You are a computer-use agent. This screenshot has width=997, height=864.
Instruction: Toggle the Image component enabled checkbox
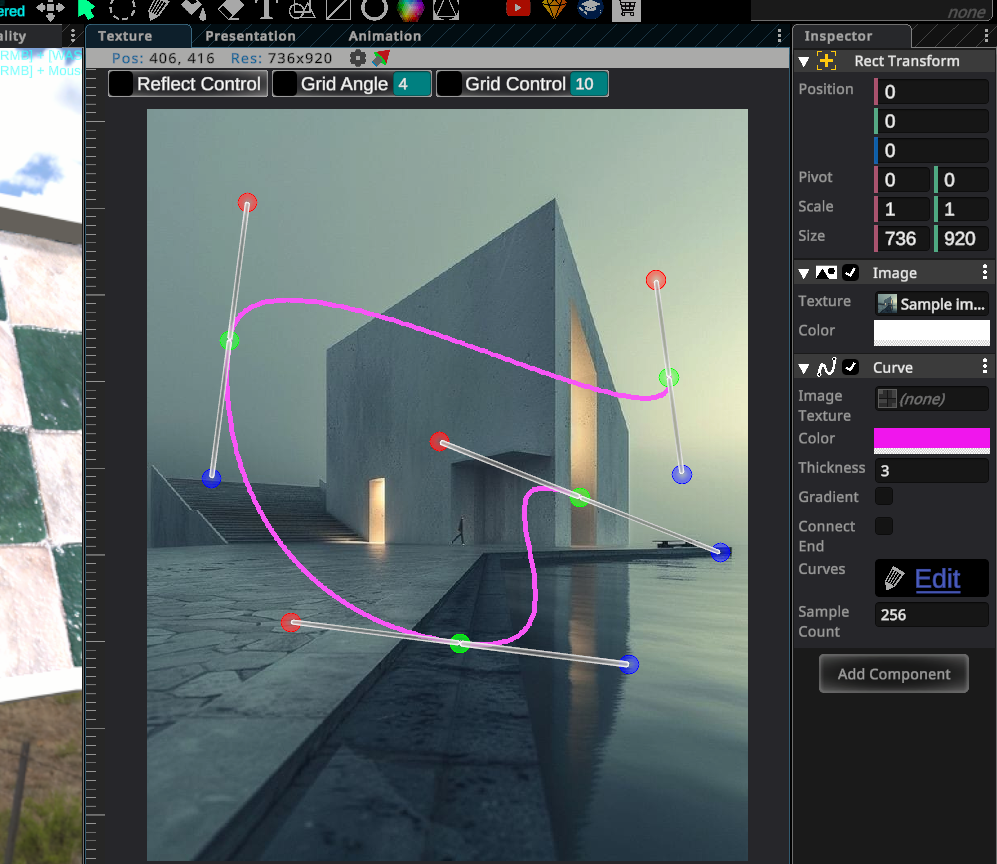[850, 273]
